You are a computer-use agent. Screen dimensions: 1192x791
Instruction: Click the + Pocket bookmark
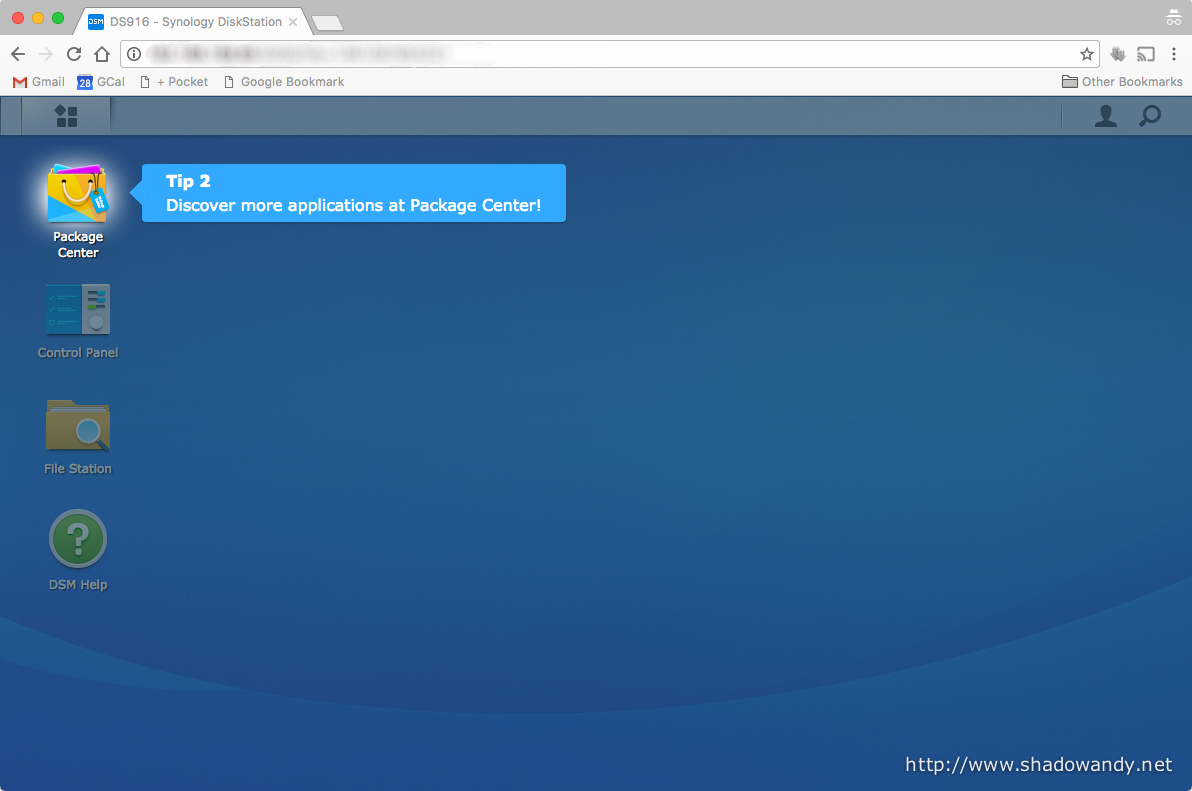point(174,81)
